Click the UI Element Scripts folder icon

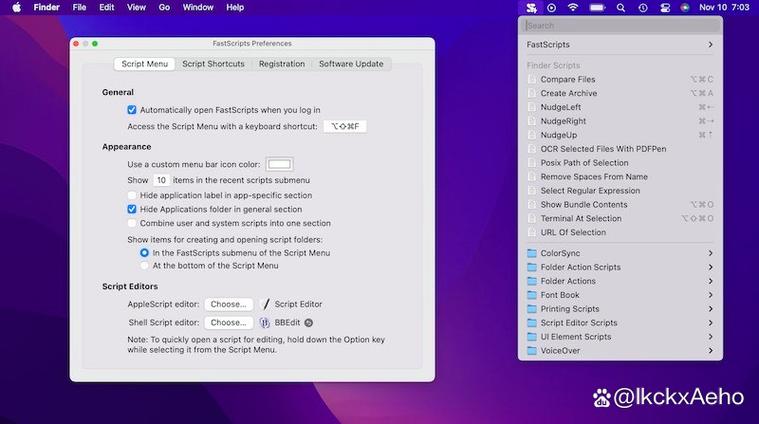click(x=532, y=336)
